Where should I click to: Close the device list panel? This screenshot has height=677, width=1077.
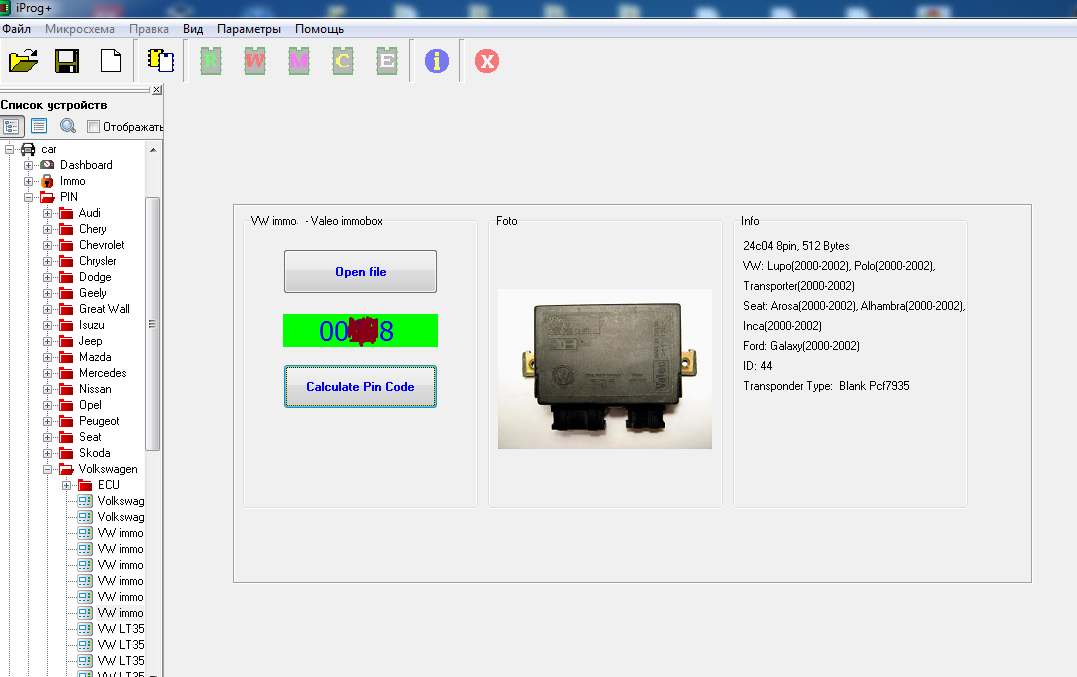(x=157, y=89)
